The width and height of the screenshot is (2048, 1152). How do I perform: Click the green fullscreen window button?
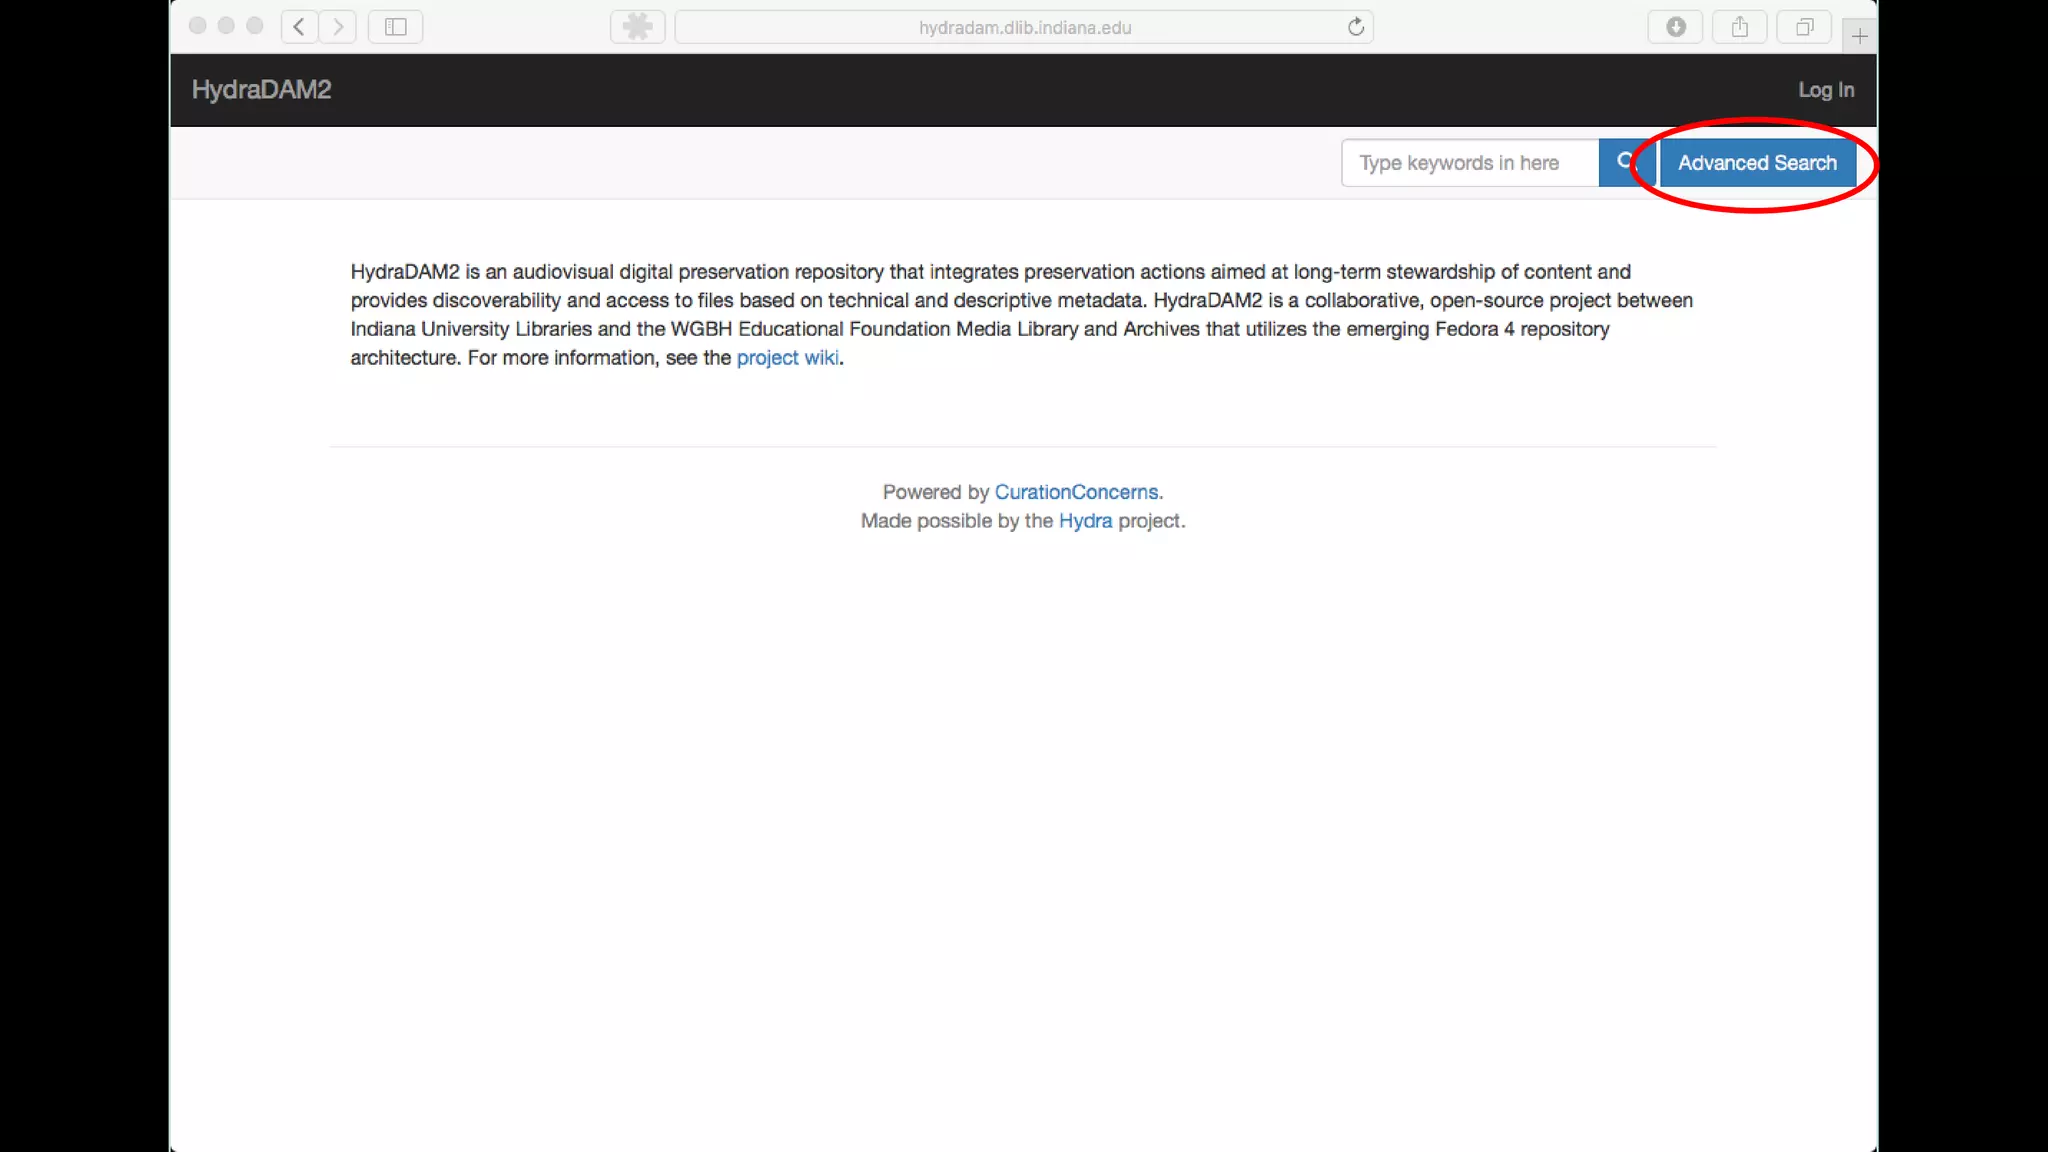click(x=255, y=26)
